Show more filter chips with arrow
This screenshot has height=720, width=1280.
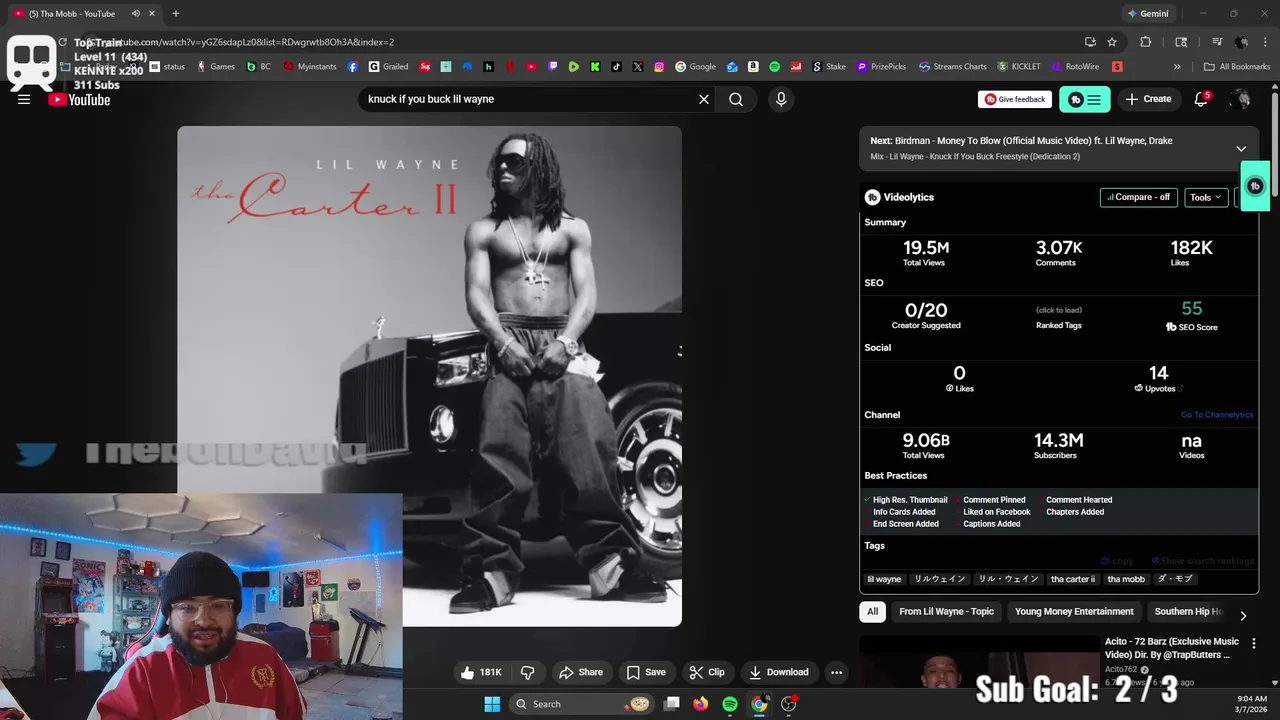(1243, 616)
